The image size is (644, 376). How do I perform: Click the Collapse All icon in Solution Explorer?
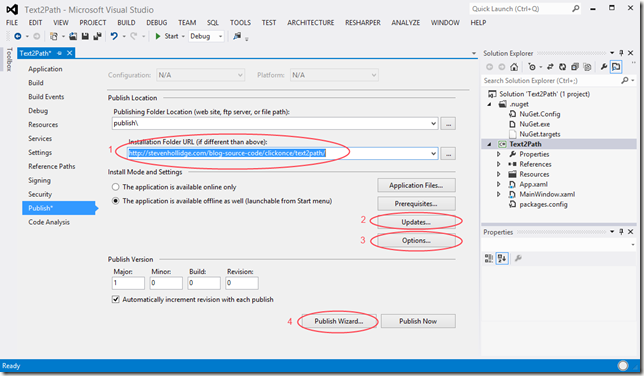coord(575,67)
